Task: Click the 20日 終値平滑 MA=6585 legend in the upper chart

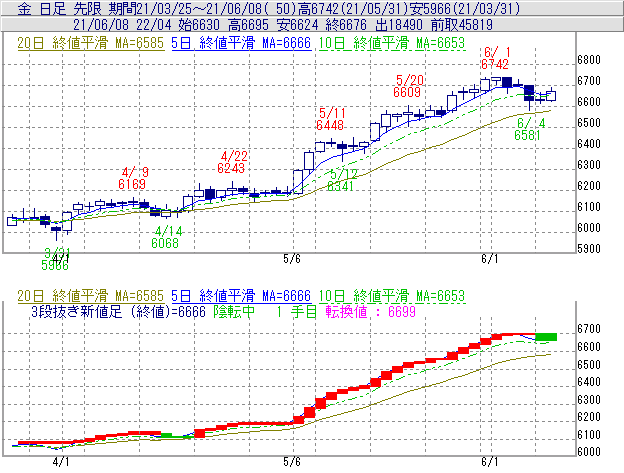Action: (90, 43)
